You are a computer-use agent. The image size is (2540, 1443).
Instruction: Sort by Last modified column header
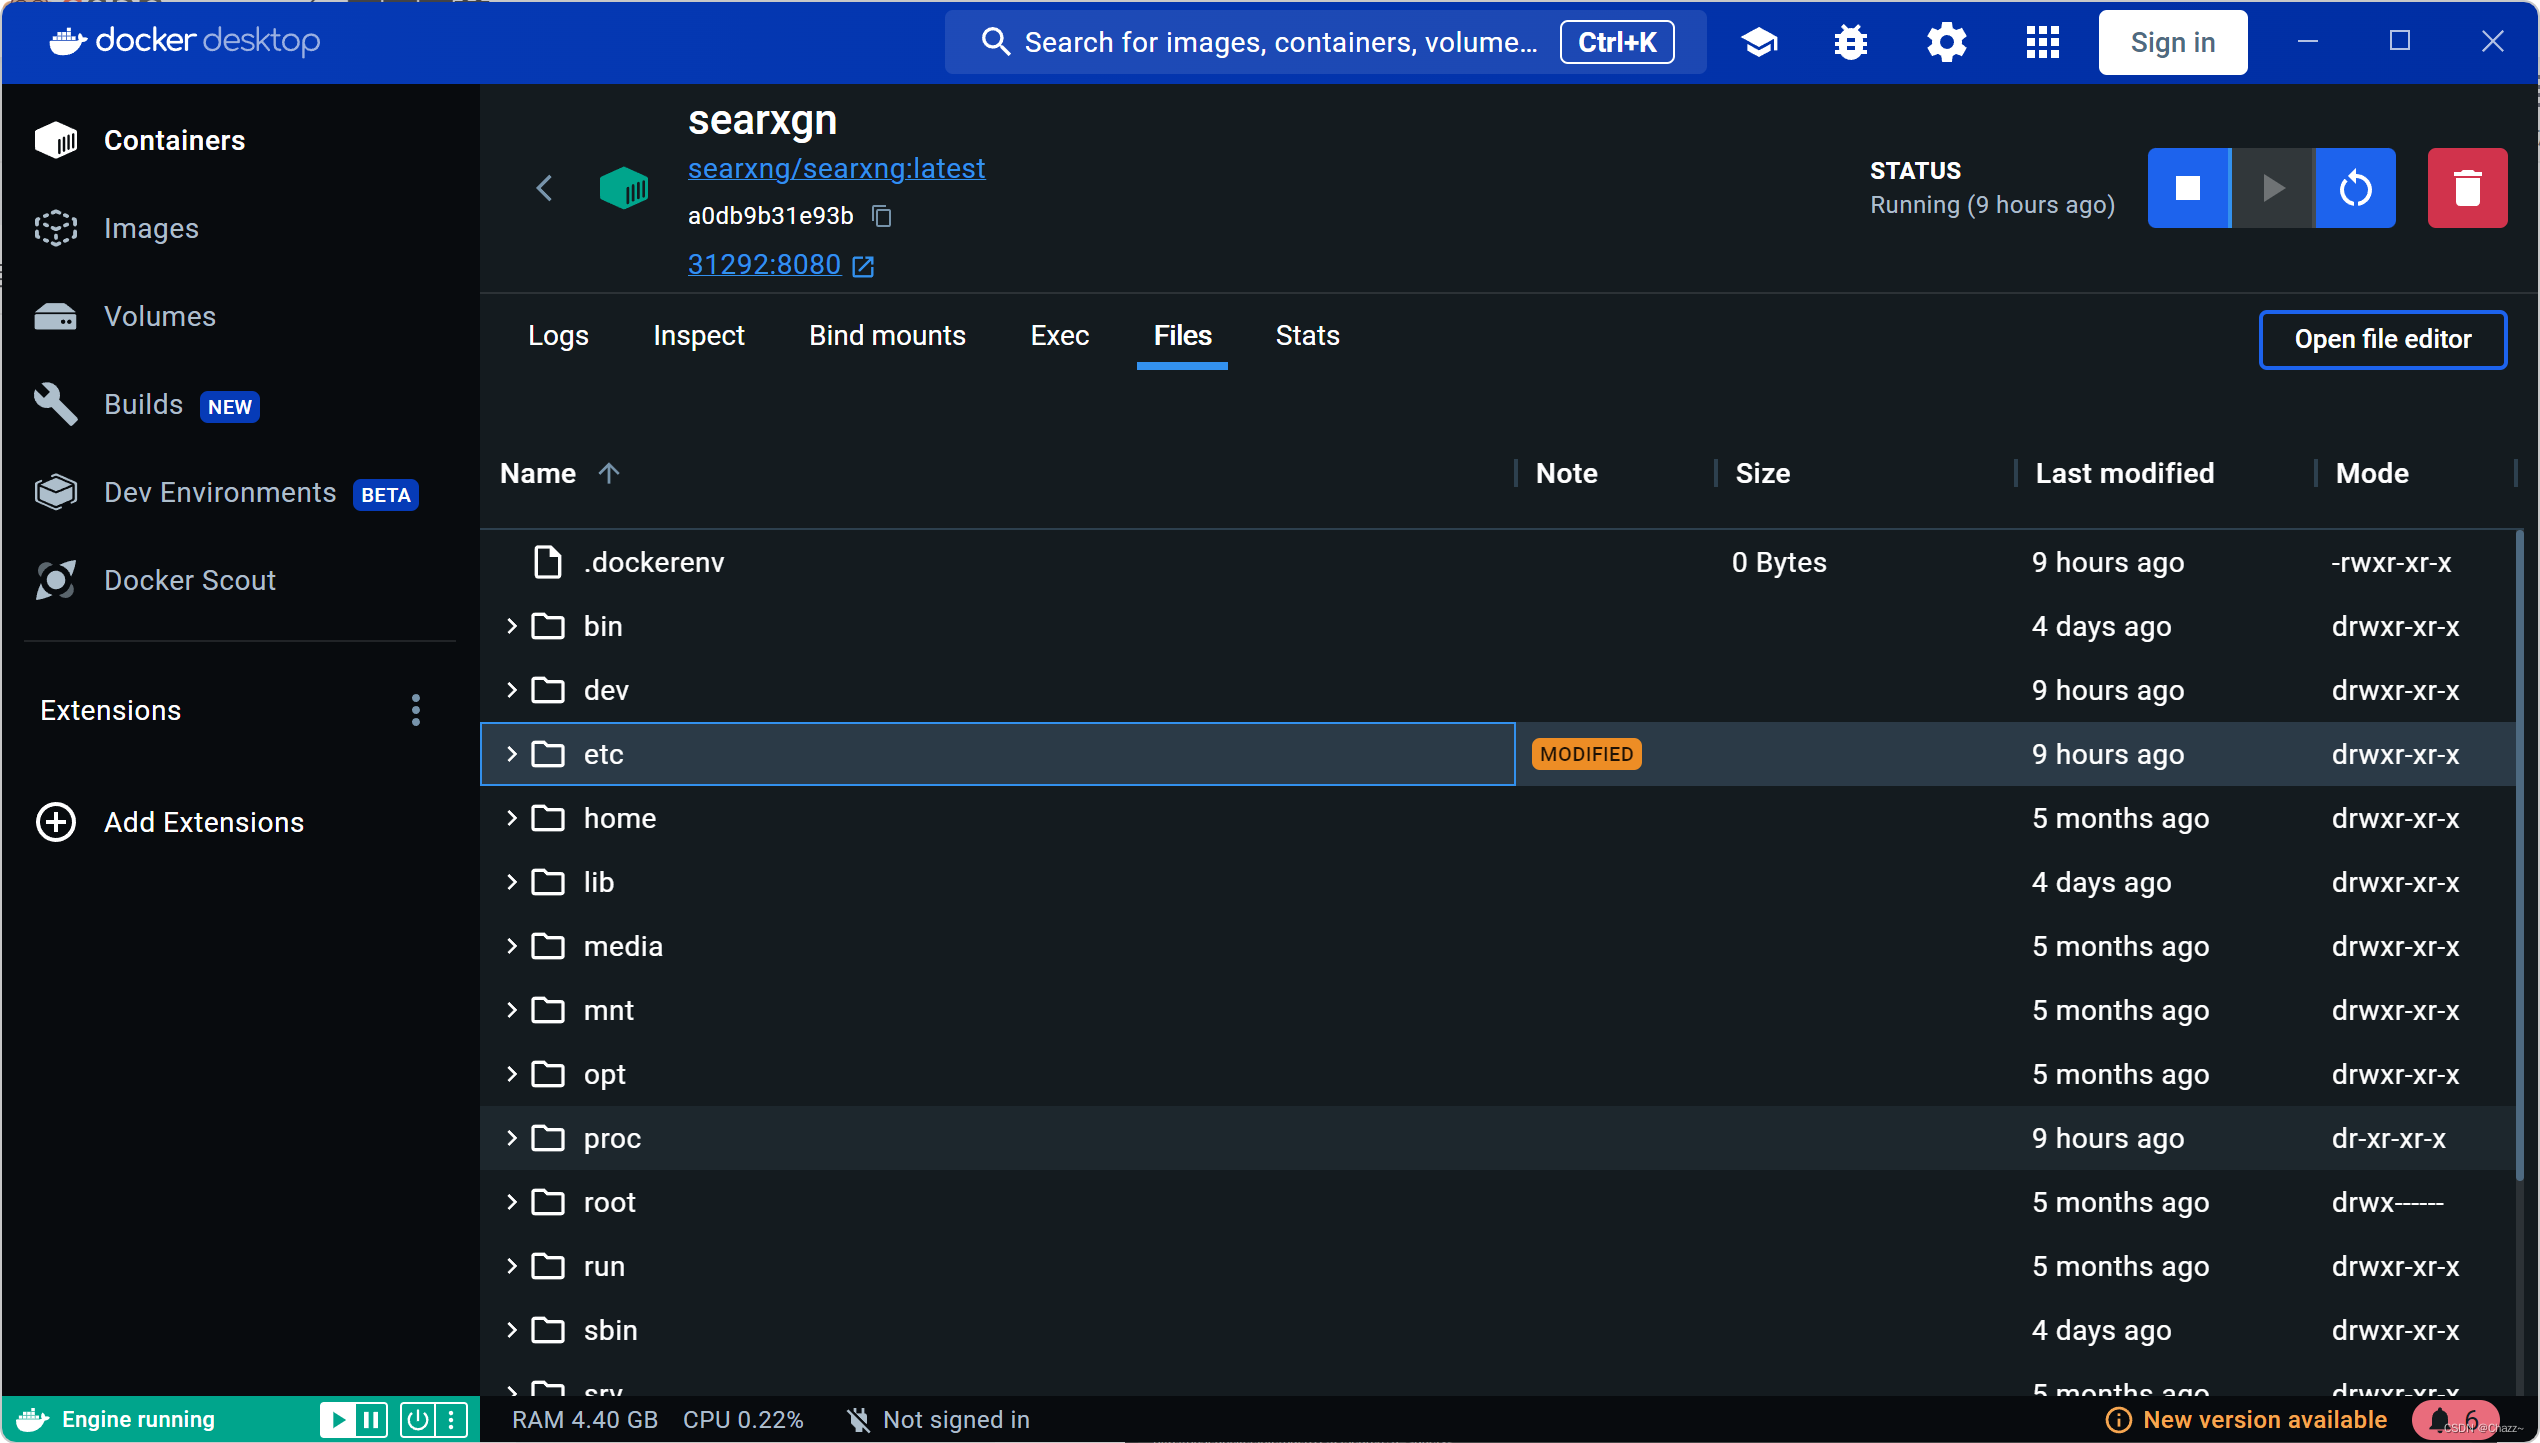click(x=2124, y=473)
